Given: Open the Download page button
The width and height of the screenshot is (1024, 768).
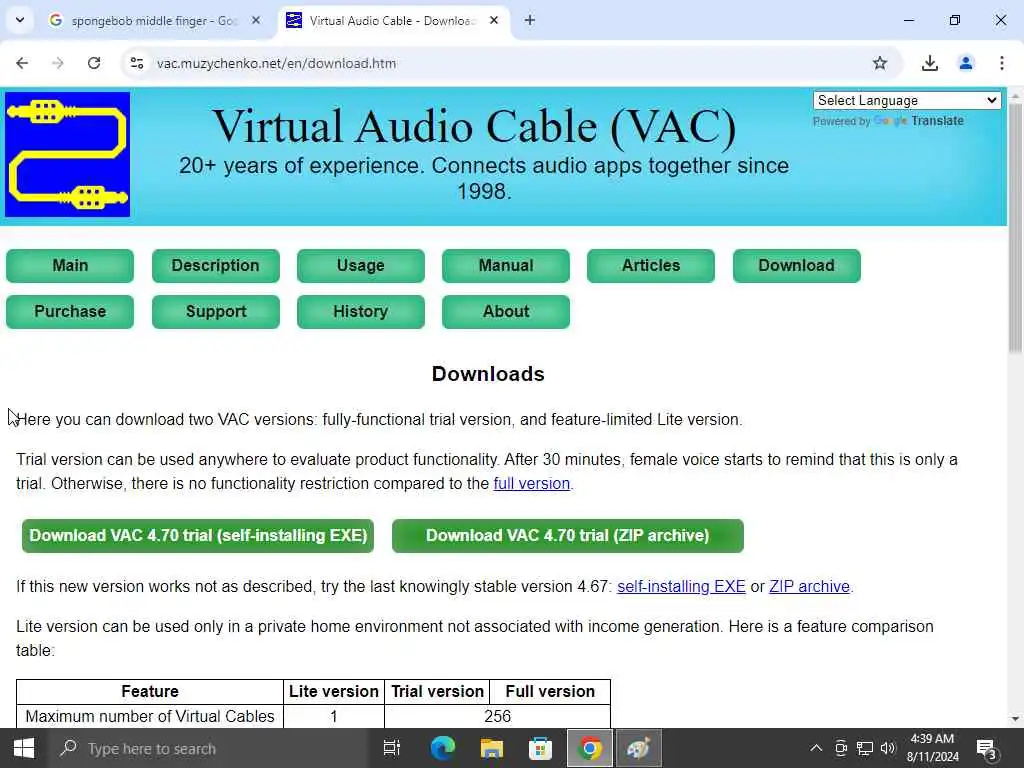Looking at the screenshot, I should (x=796, y=266).
